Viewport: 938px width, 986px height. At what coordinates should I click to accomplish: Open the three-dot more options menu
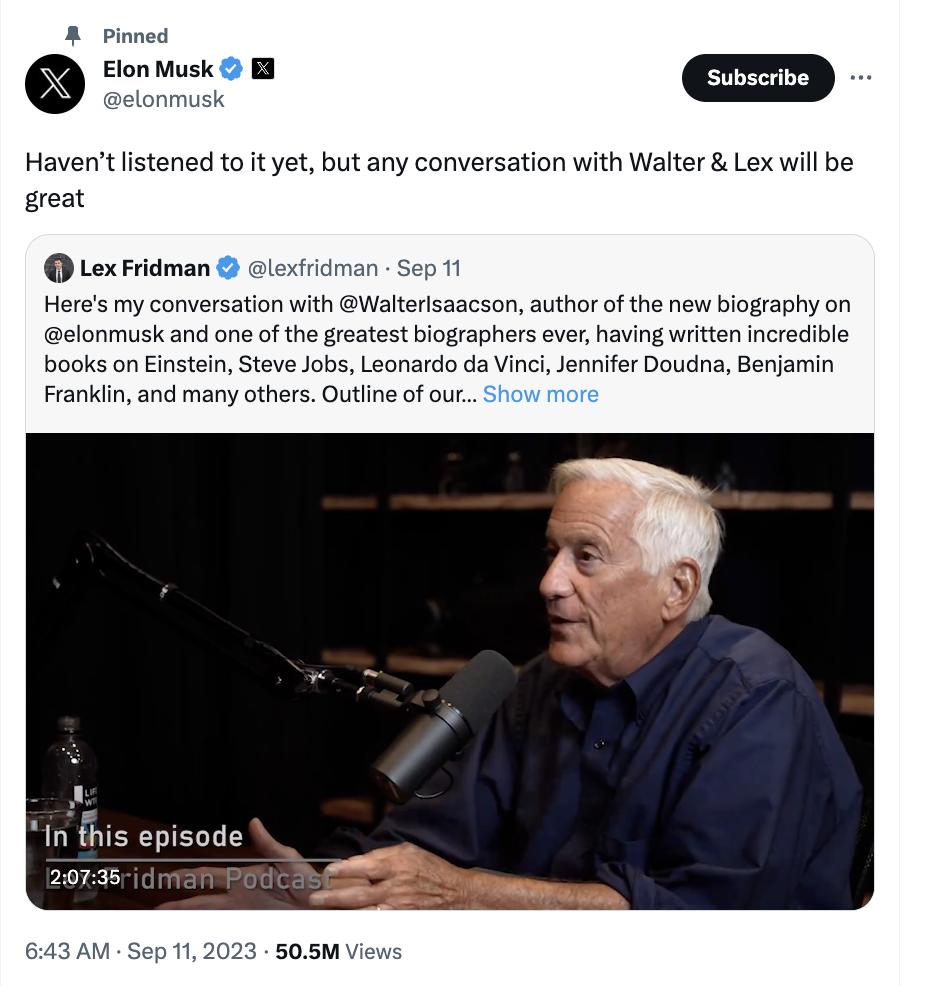860,78
